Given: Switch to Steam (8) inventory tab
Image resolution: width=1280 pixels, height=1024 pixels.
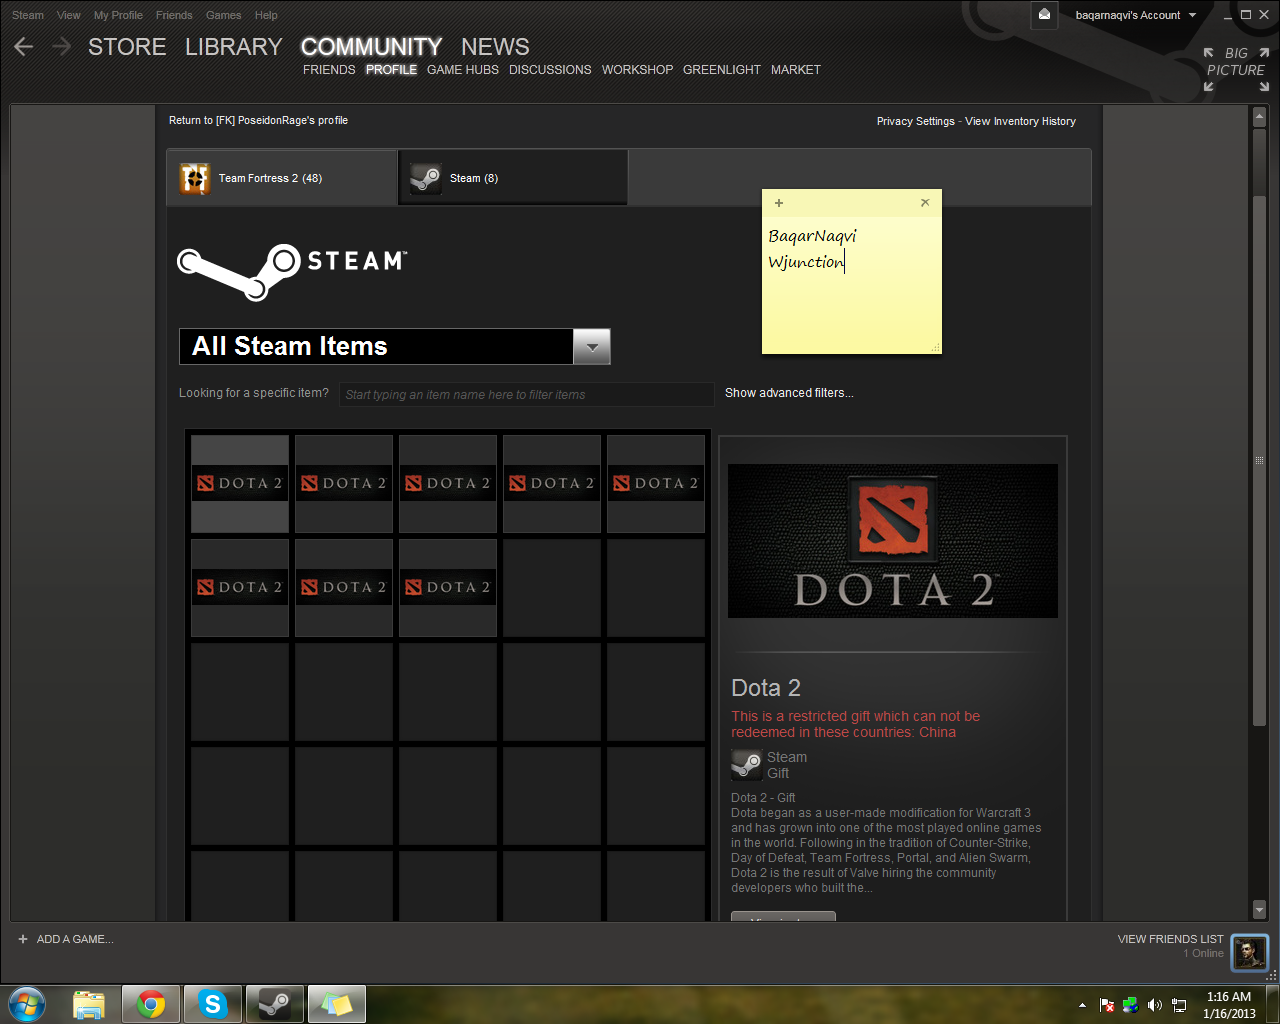Looking at the screenshot, I should pos(513,178).
